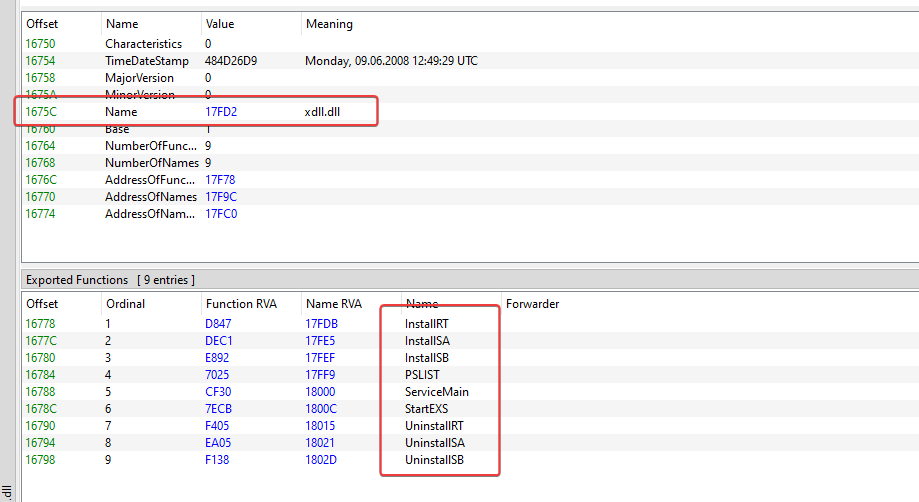Click Name RVA 17FDB
This screenshot has height=502, width=919.
coord(321,324)
